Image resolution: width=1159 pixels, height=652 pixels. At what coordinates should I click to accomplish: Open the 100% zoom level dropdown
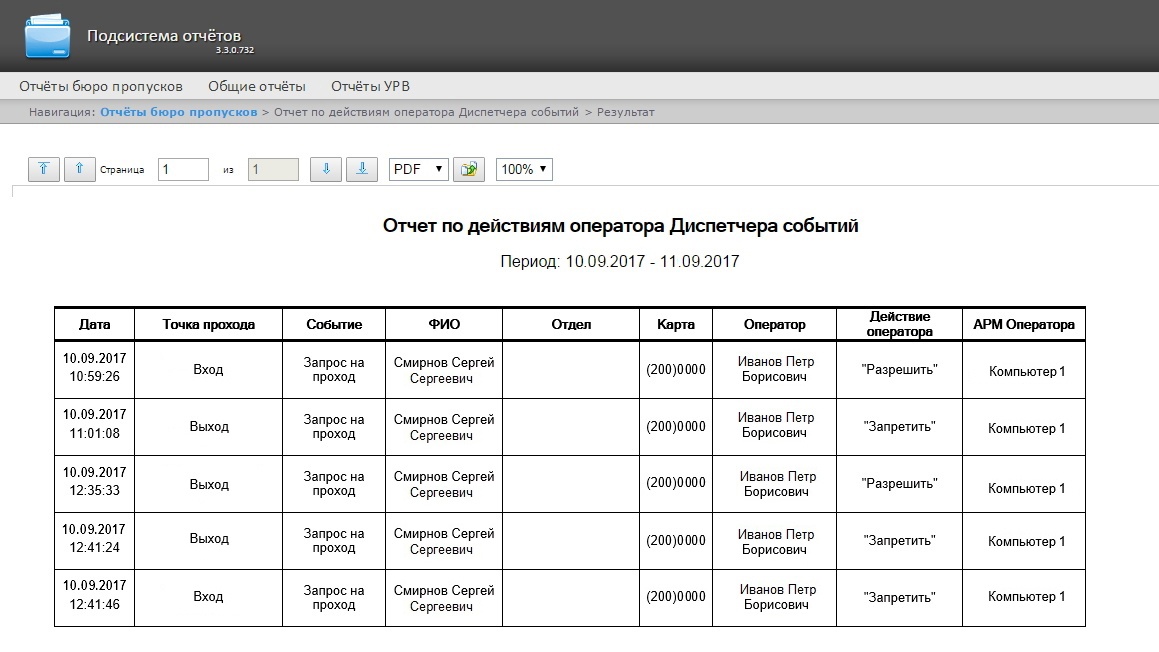pos(524,170)
